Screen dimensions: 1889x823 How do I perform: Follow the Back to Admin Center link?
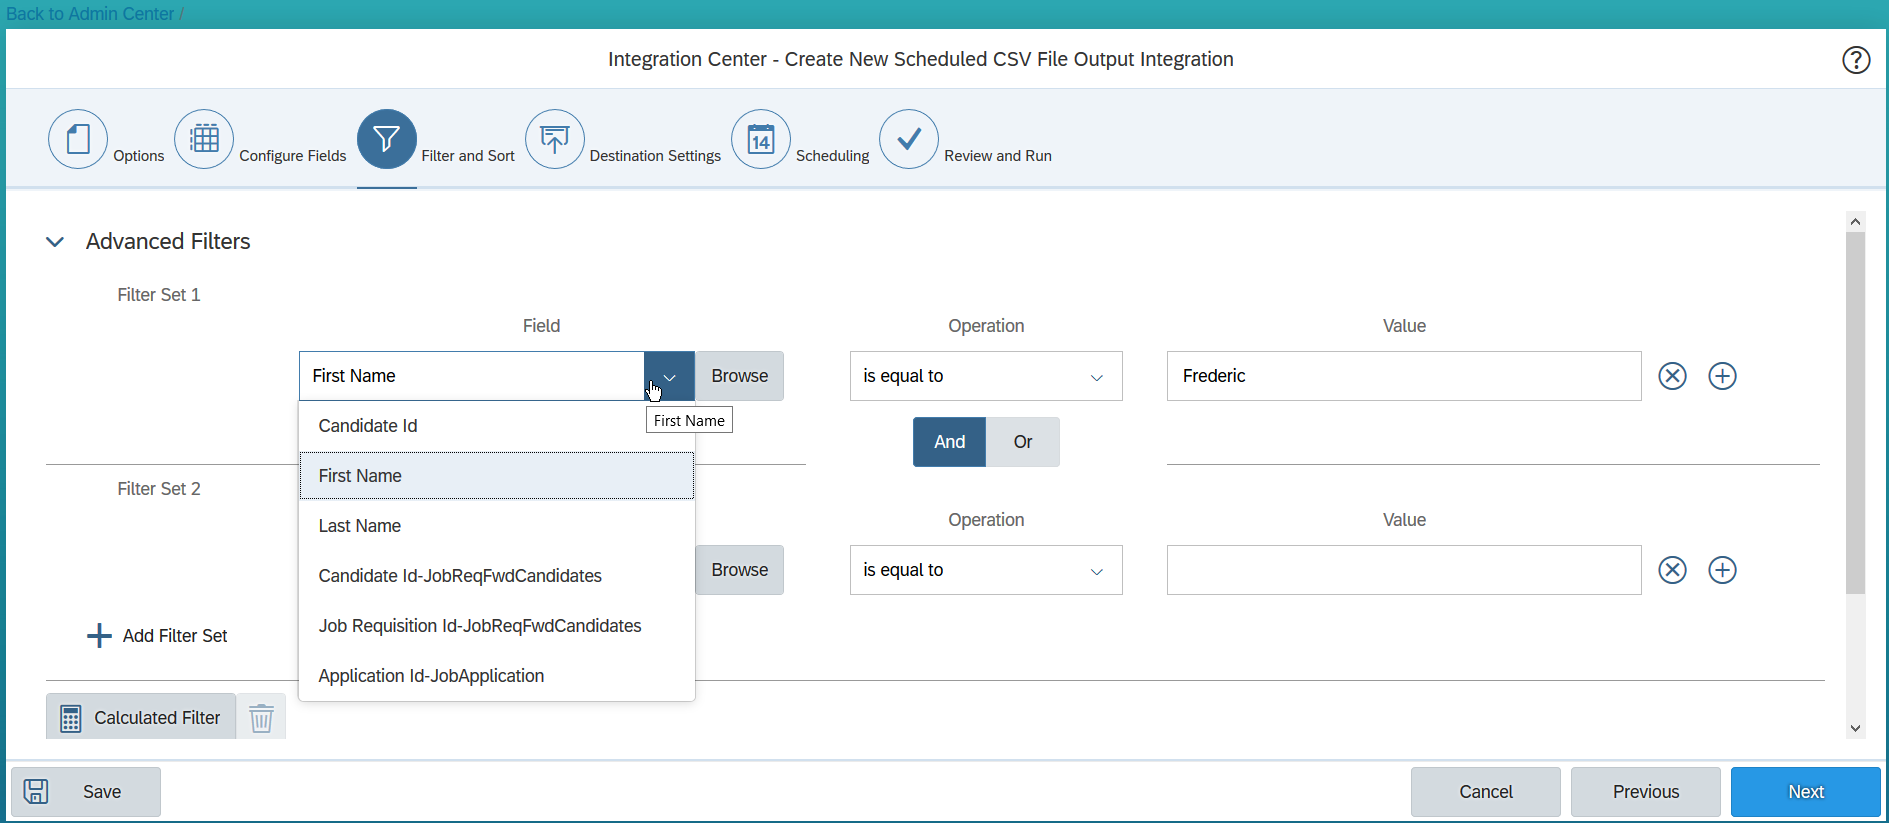pyautogui.click(x=90, y=14)
